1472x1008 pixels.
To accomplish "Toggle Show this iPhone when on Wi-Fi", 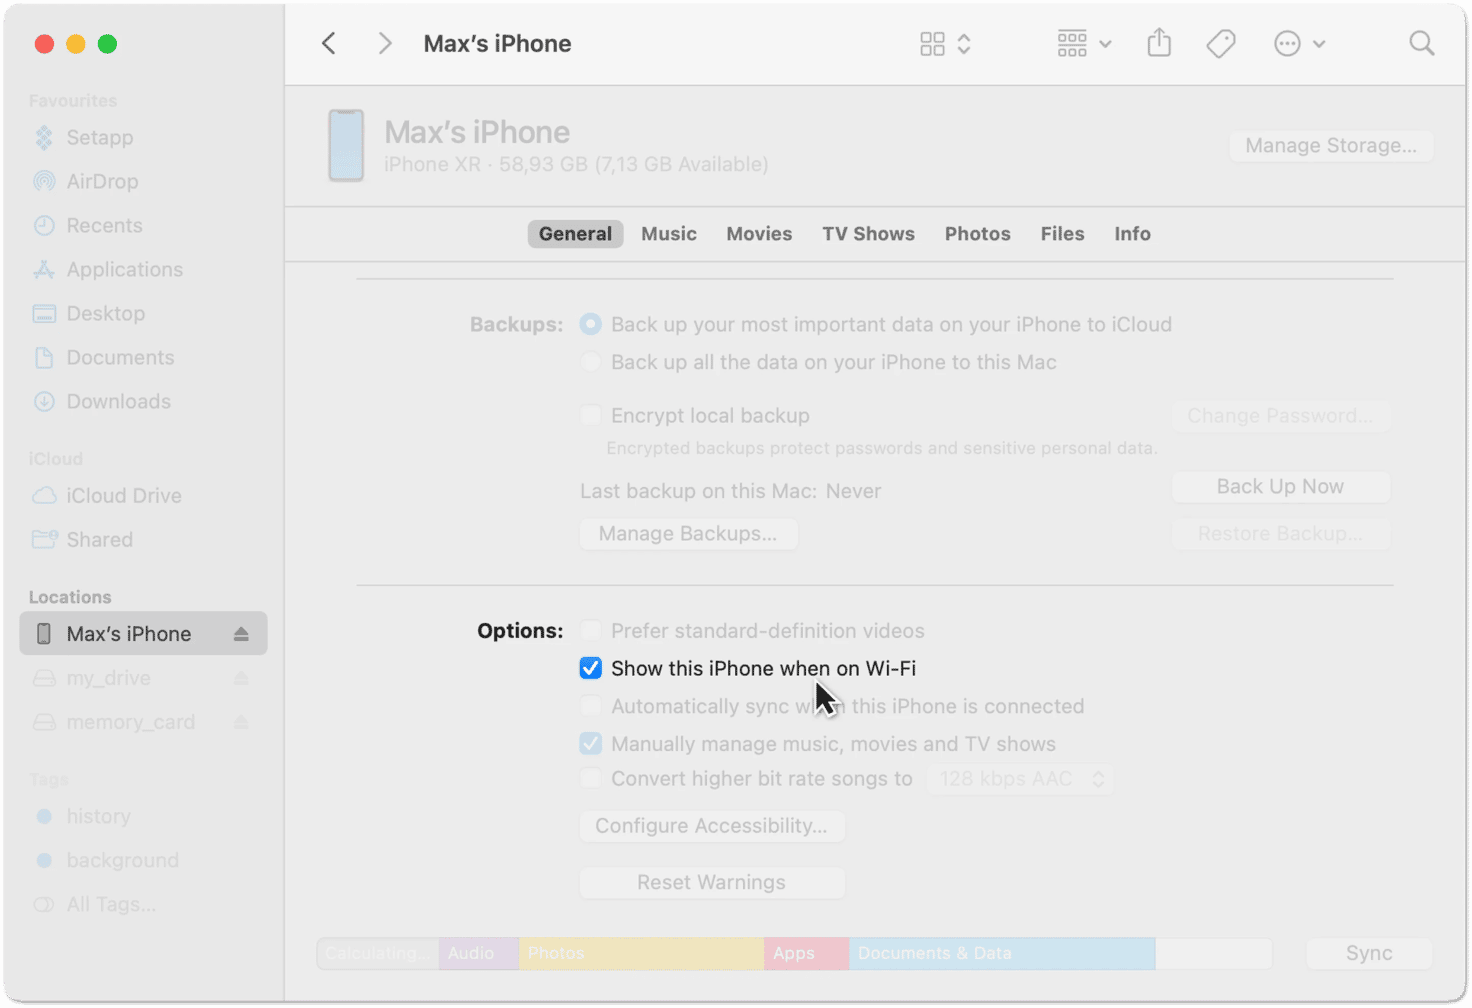I will 591,669.
